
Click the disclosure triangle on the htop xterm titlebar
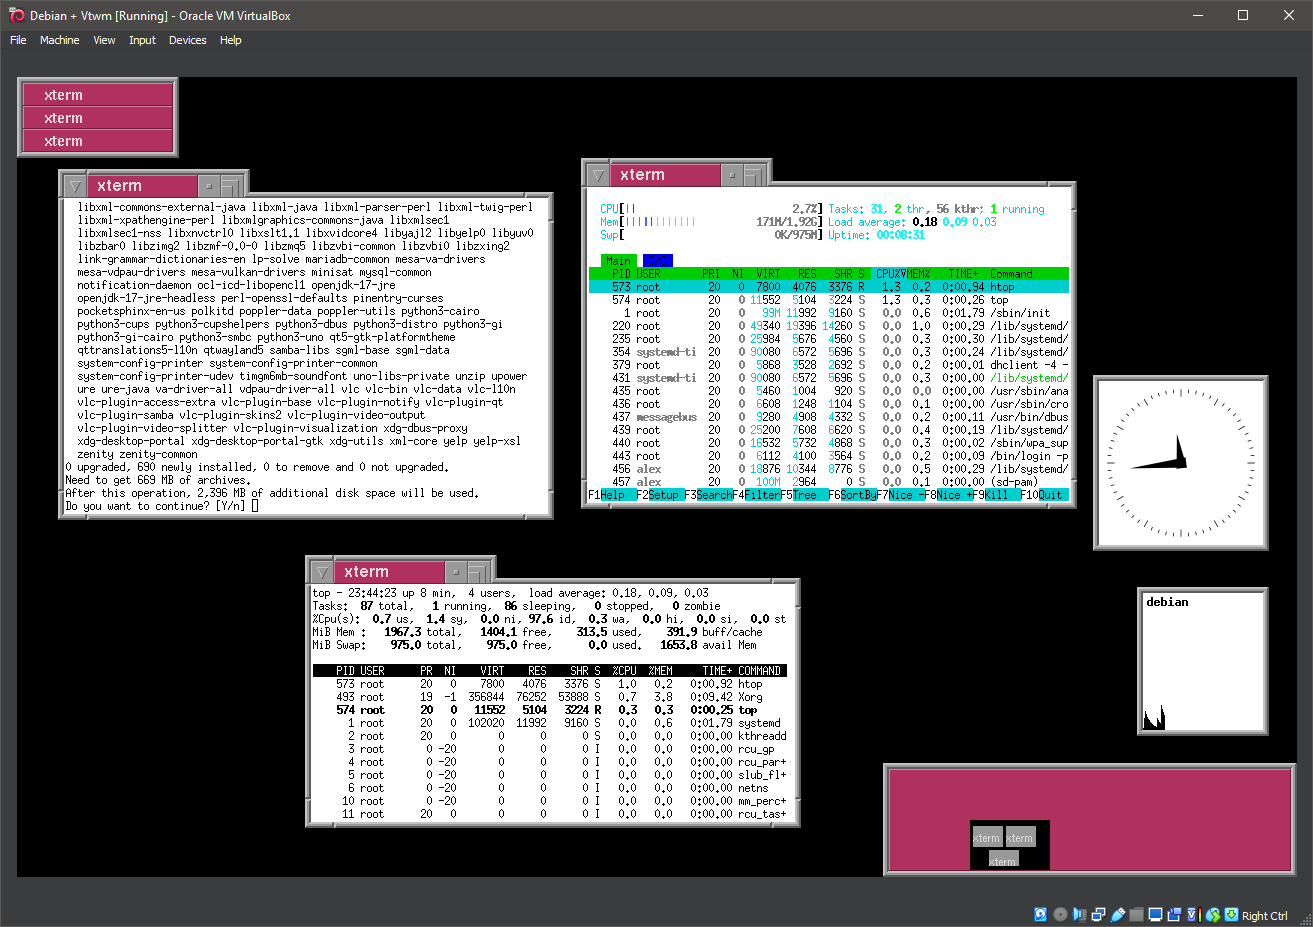pyautogui.click(x=599, y=174)
